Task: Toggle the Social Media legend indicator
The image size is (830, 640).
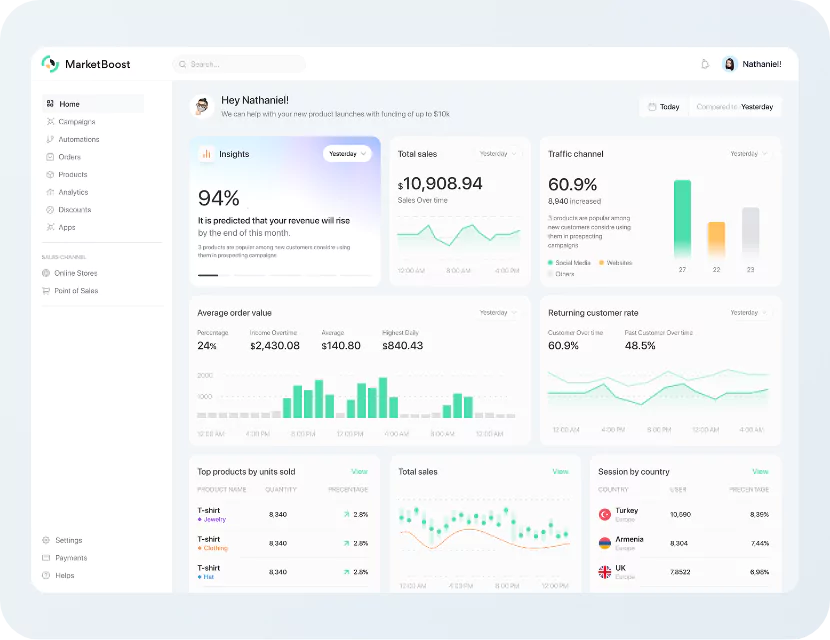Action: pyautogui.click(x=551, y=263)
